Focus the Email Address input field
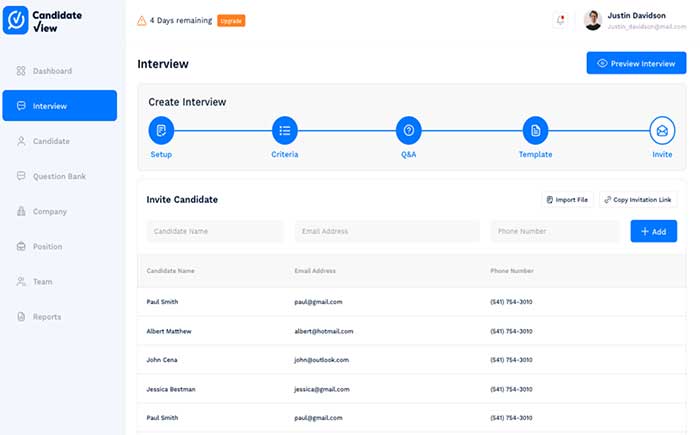The image size is (700, 435). point(387,231)
